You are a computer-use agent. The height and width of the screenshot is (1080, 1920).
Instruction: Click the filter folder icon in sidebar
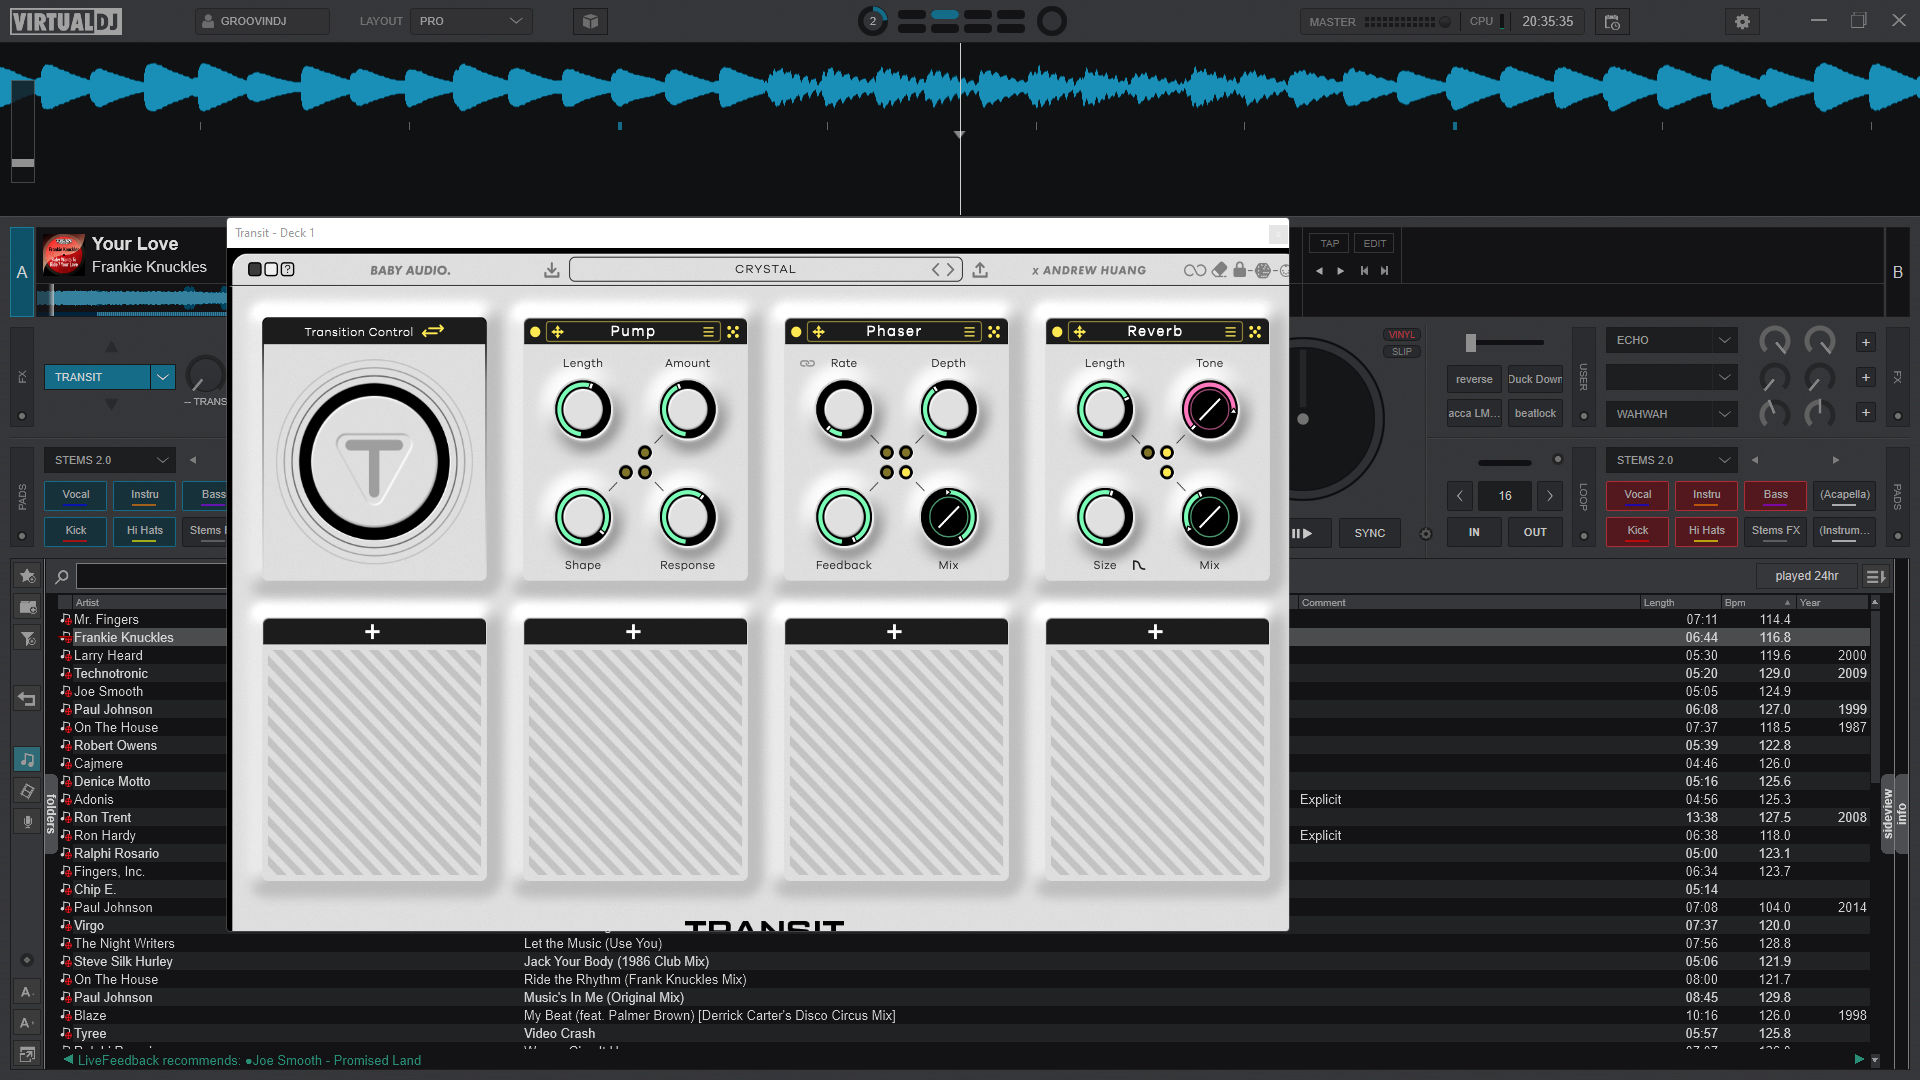tap(27, 638)
